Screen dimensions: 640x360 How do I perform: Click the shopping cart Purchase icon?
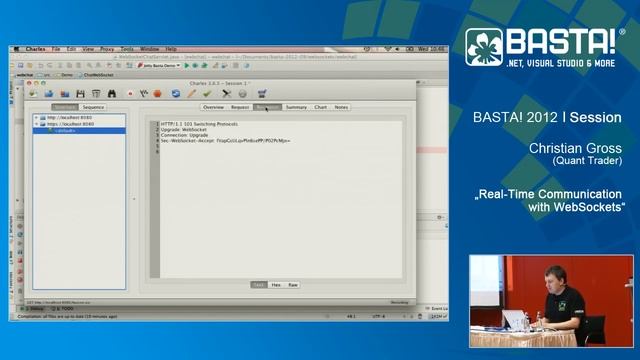pos(262,94)
